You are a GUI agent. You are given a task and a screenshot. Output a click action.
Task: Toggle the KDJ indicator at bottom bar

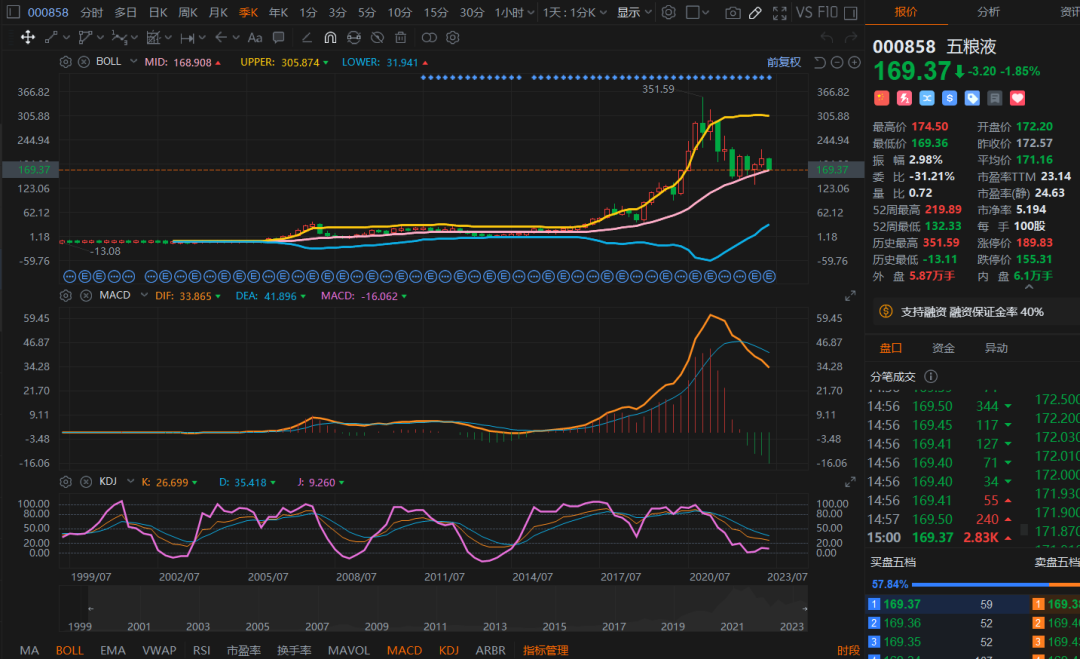(x=448, y=650)
